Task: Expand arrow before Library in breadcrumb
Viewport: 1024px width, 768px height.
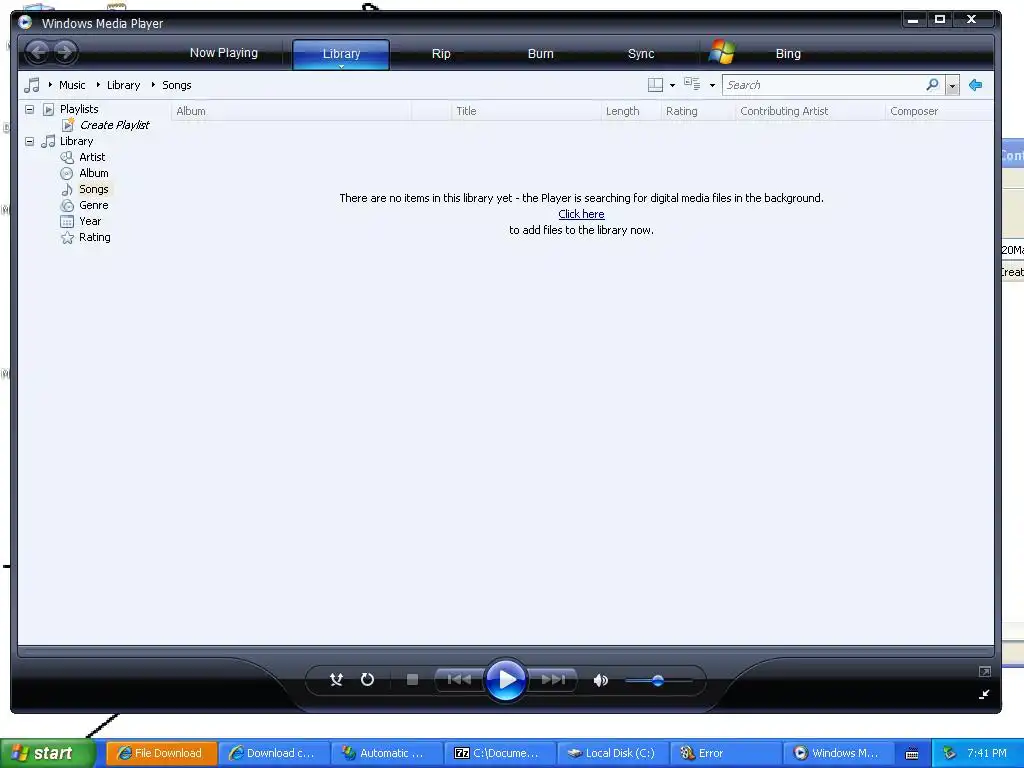Action: [x=98, y=85]
